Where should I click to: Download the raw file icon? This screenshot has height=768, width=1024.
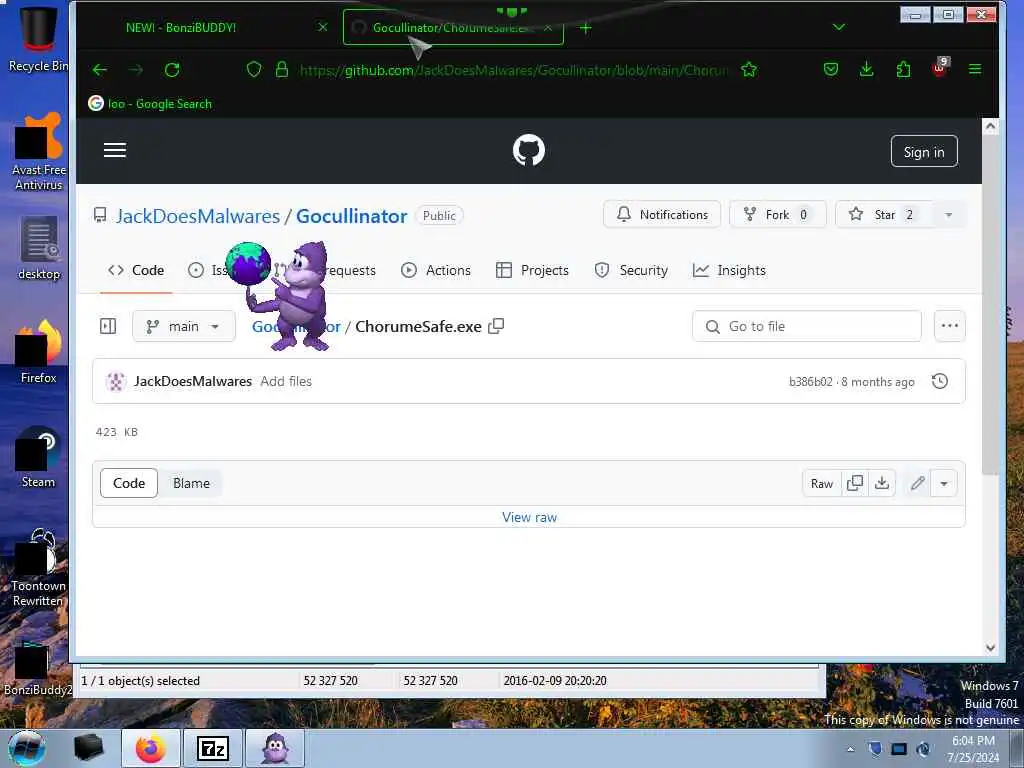tap(882, 483)
